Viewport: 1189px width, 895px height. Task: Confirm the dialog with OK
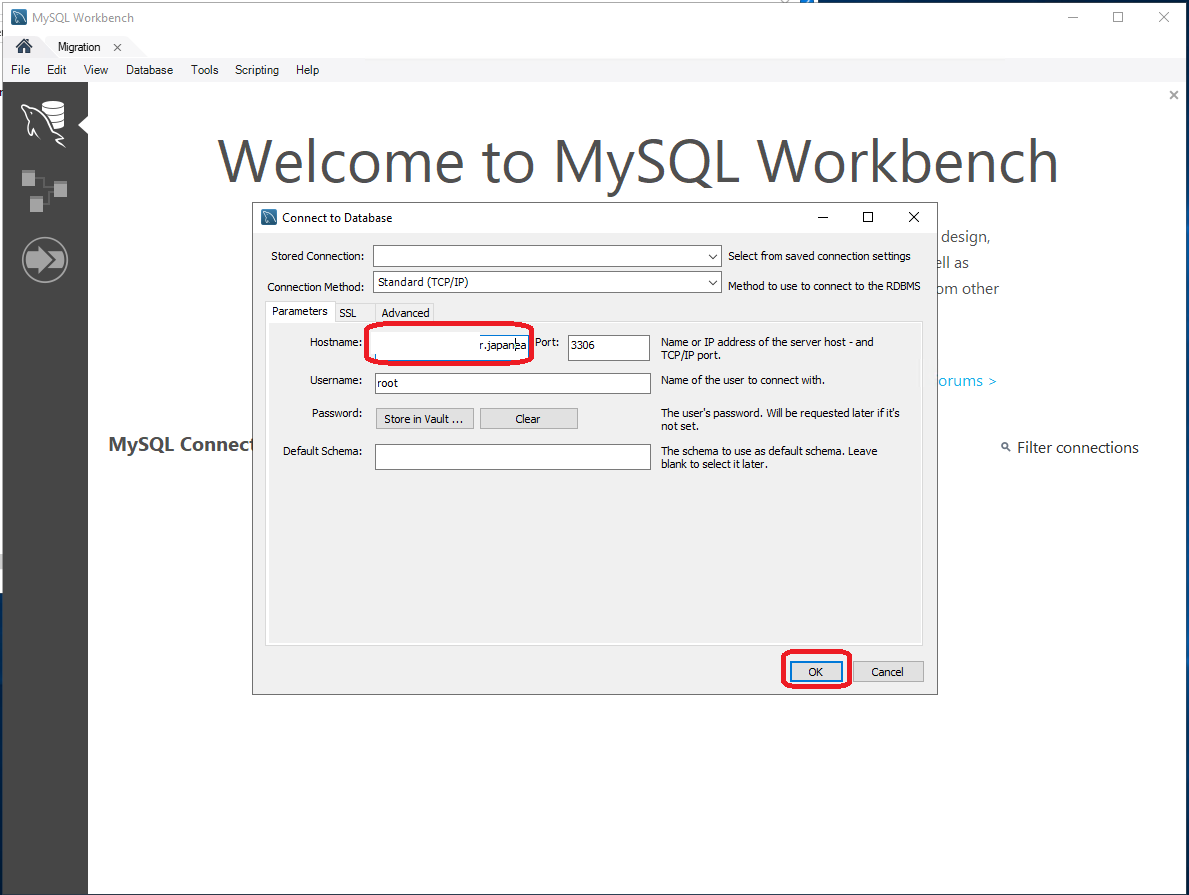pos(815,672)
